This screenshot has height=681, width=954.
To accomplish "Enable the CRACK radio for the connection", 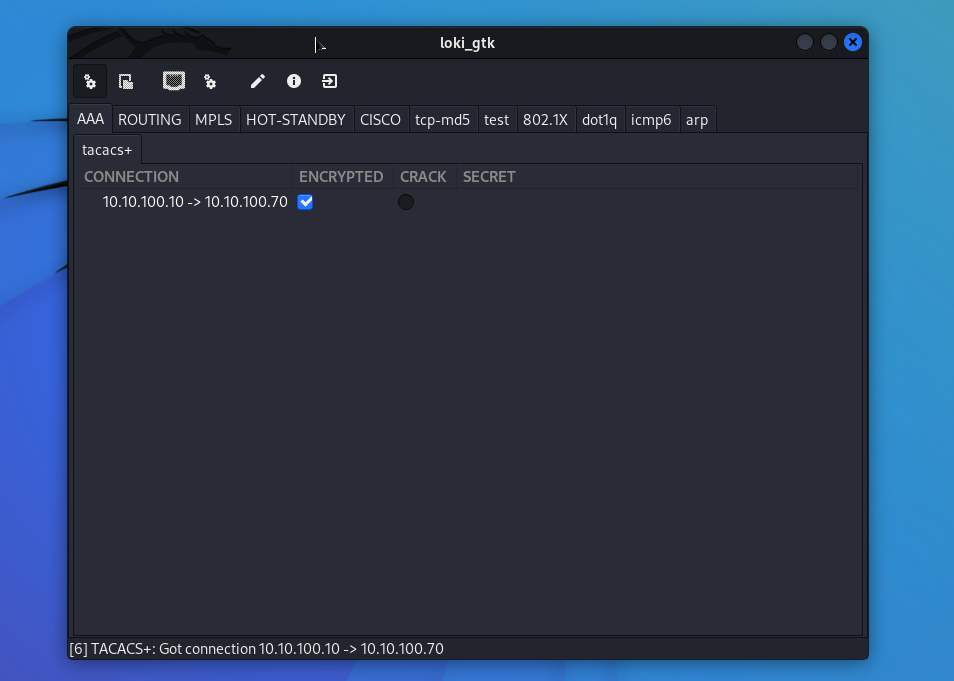I will click(406, 202).
